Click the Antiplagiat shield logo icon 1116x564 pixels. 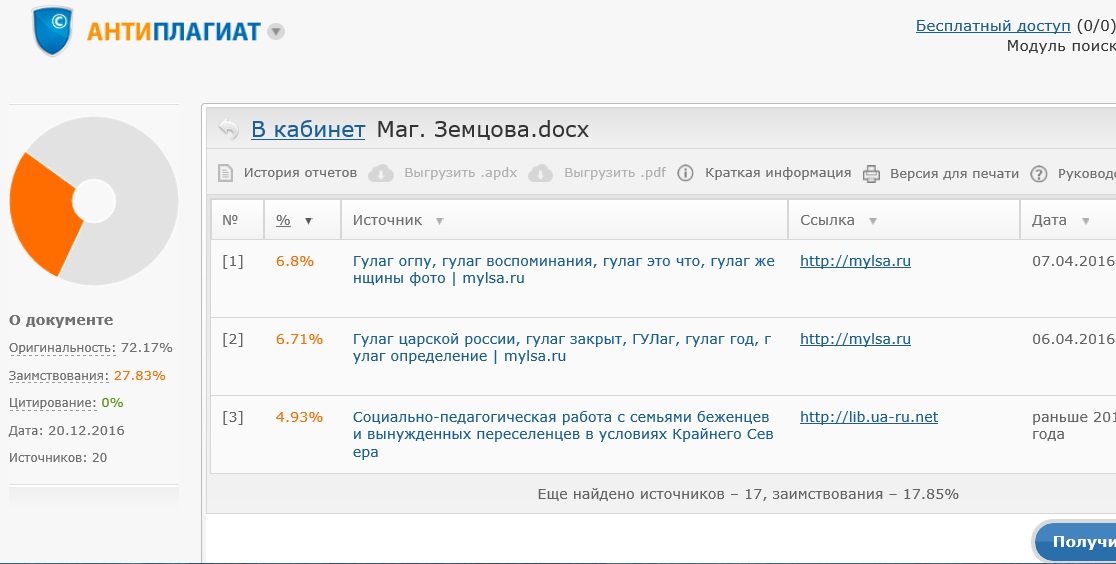click(53, 31)
